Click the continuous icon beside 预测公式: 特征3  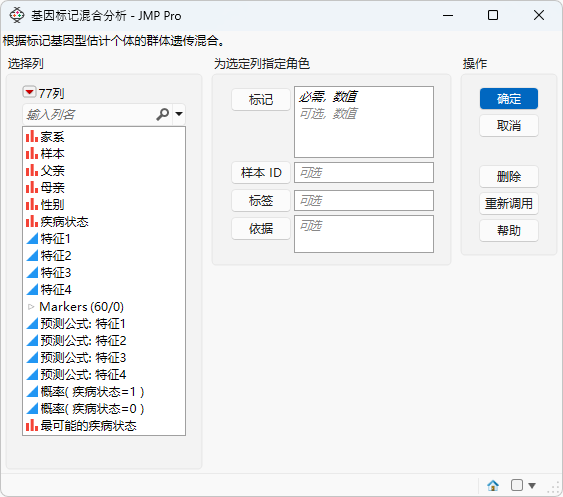tap(32, 358)
